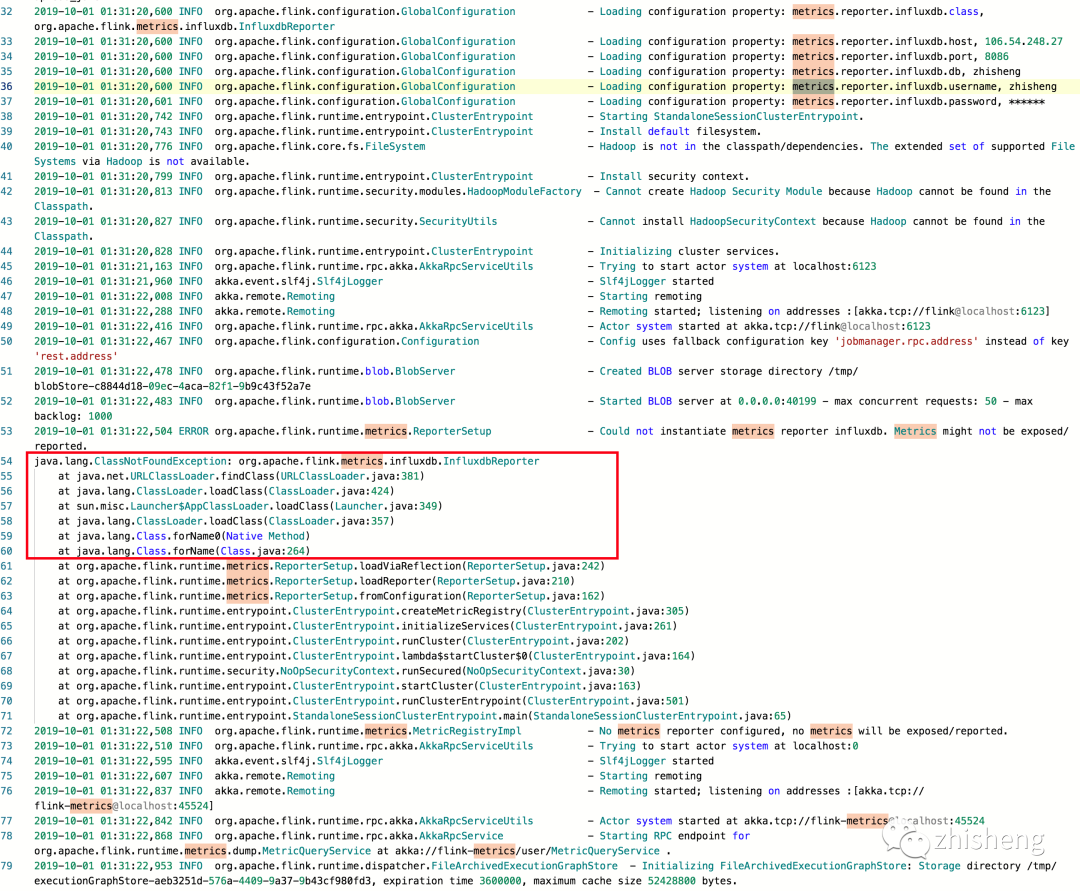This screenshot has height=891, width=1080.
Task: Click the 'rest.address' string
Action: [x=76, y=357]
